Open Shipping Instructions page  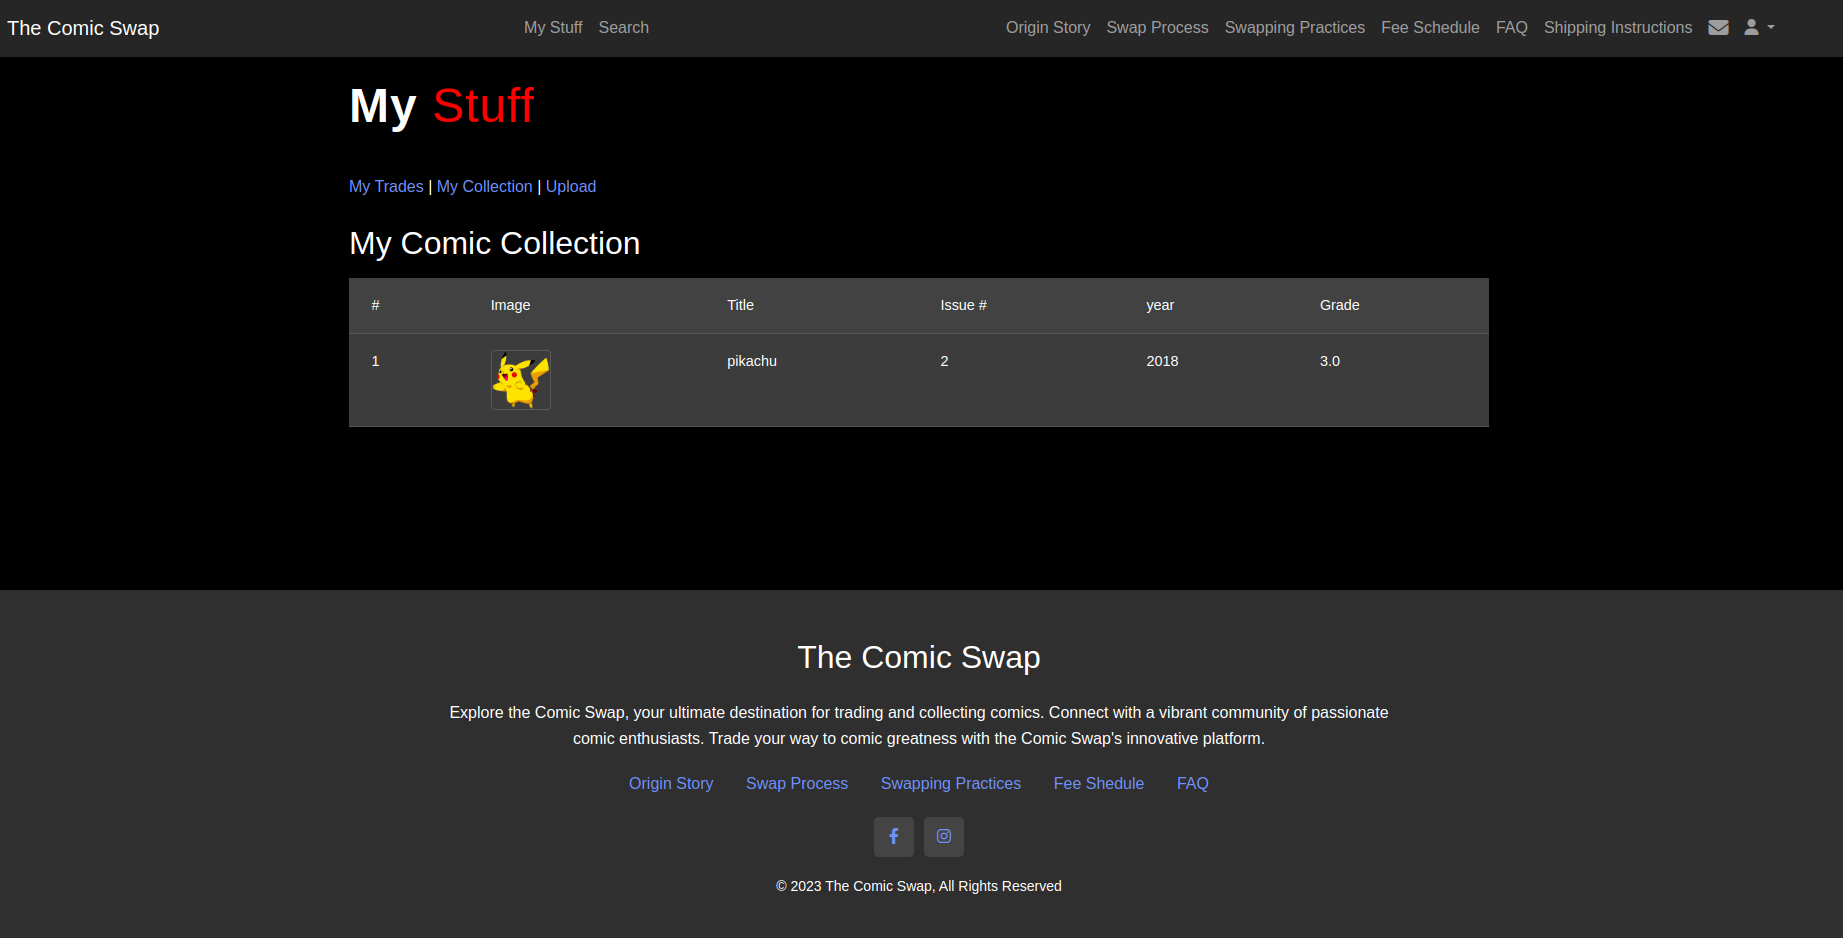[1617, 28]
